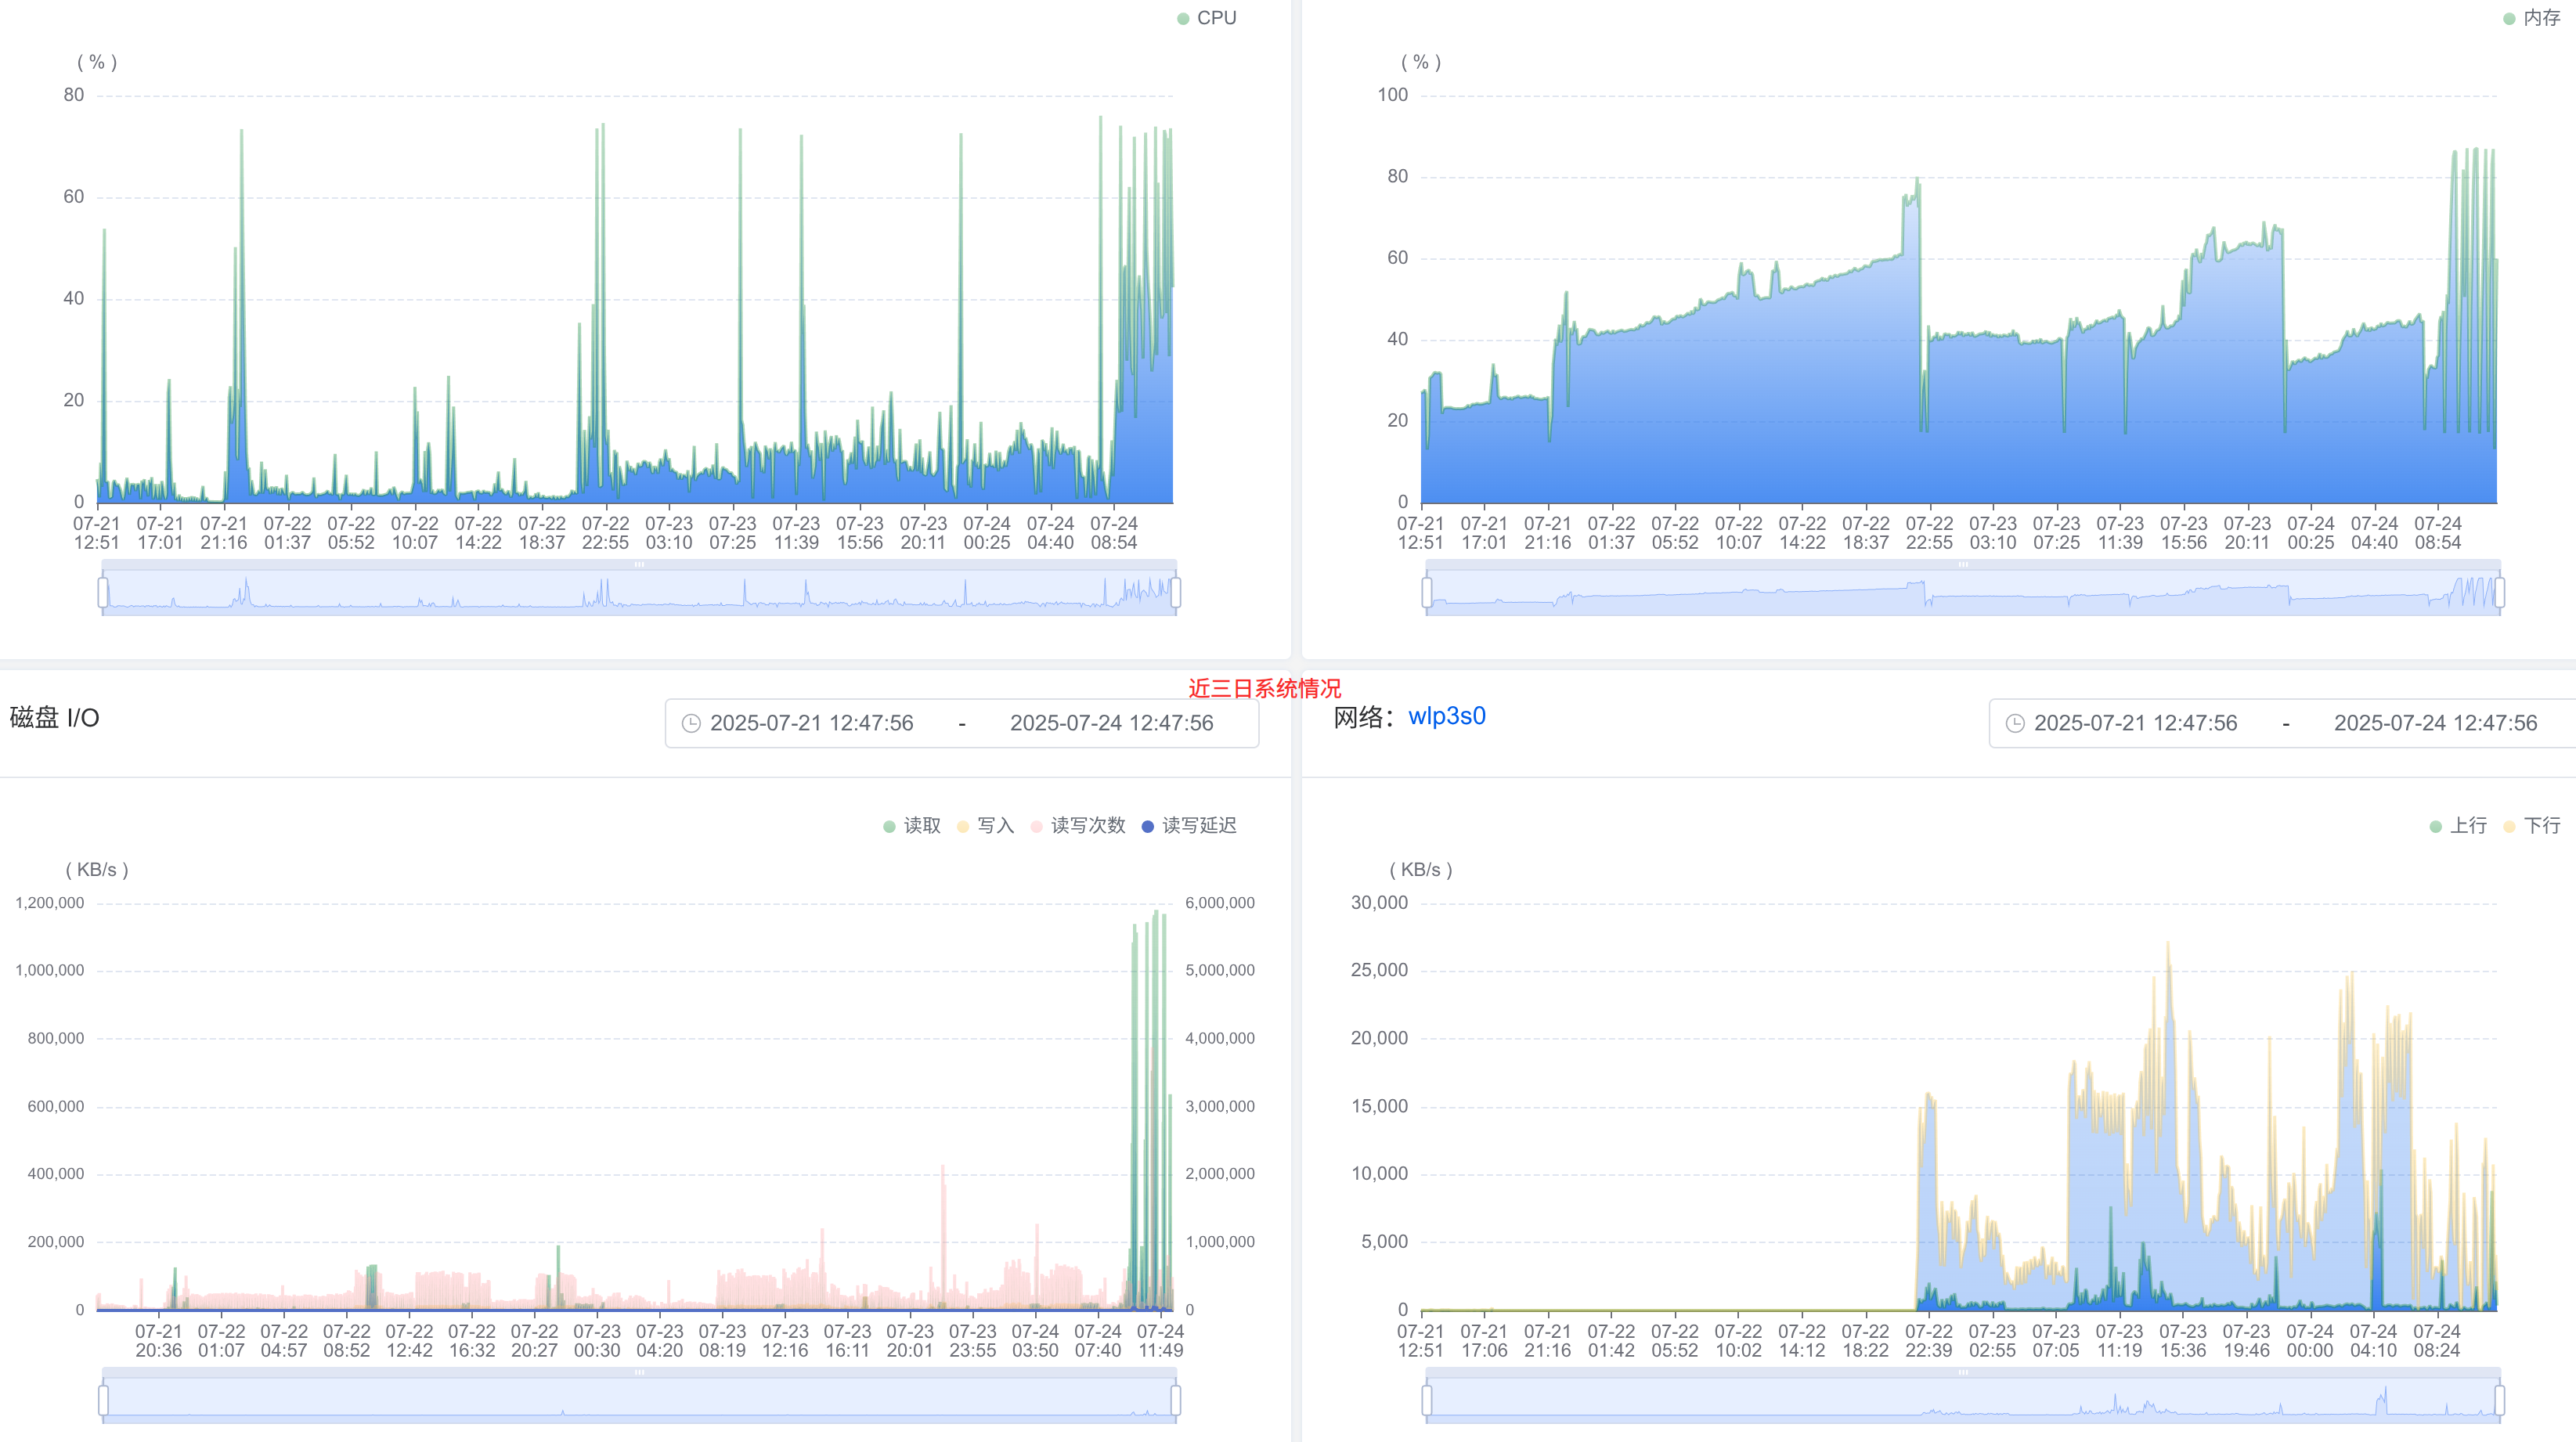Toggle the CPU legend series
This screenshot has width=2576, height=1442.
(x=1207, y=18)
